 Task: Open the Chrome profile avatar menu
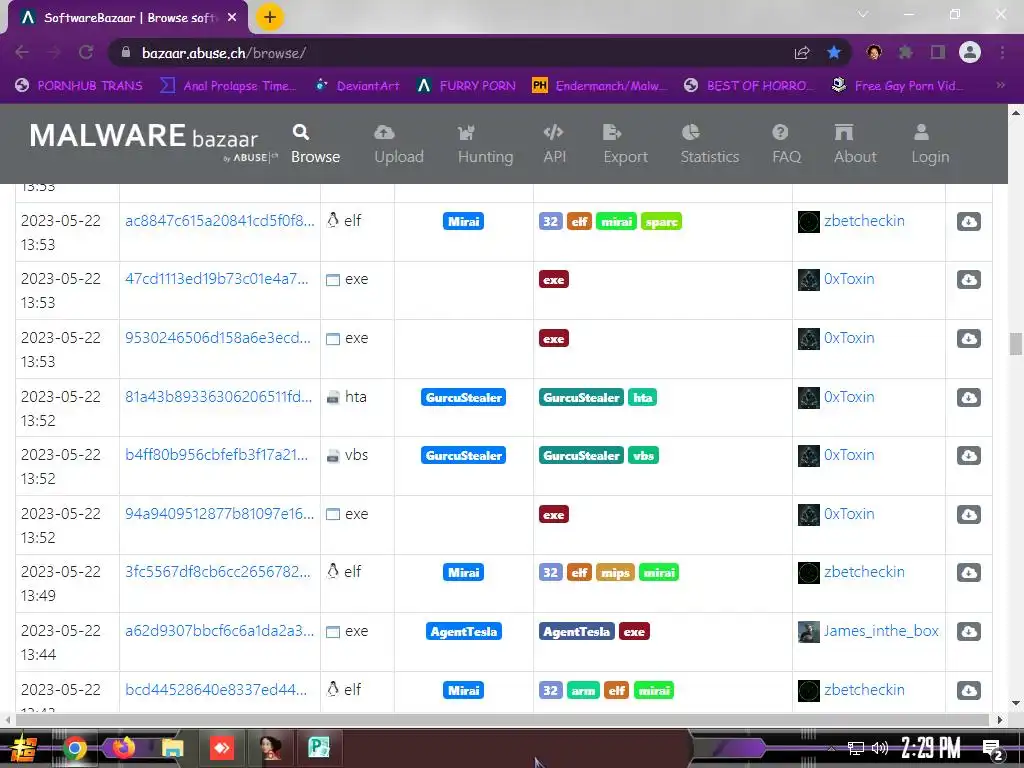(x=970, y=52)
